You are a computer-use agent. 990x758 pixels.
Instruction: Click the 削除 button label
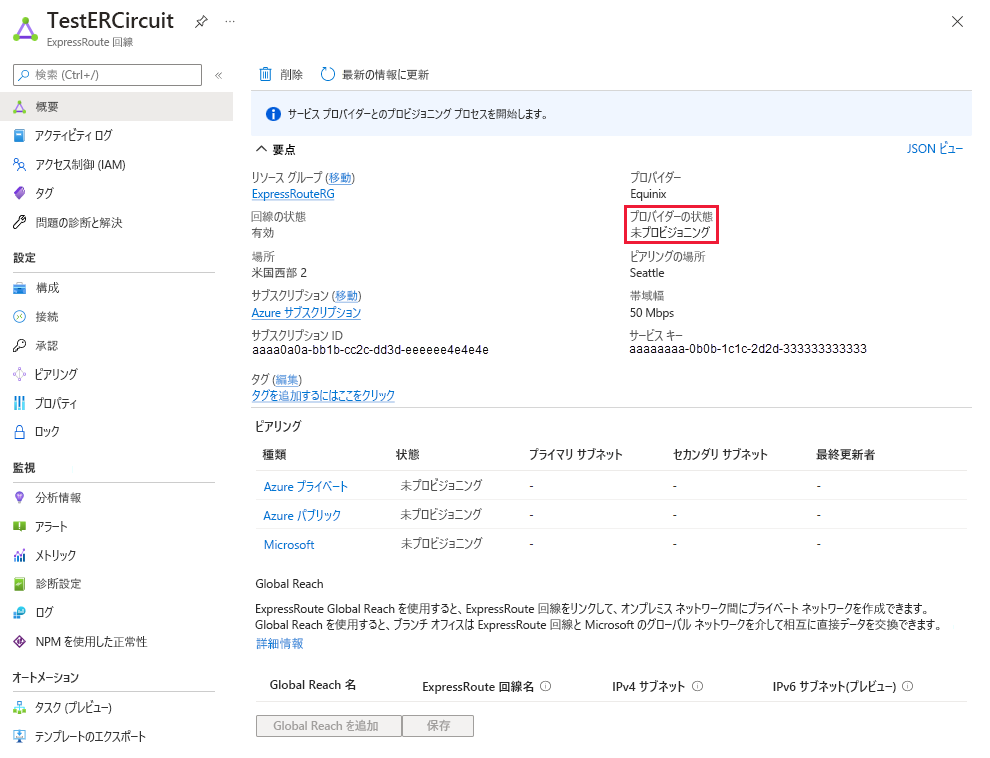click(291, 74)
